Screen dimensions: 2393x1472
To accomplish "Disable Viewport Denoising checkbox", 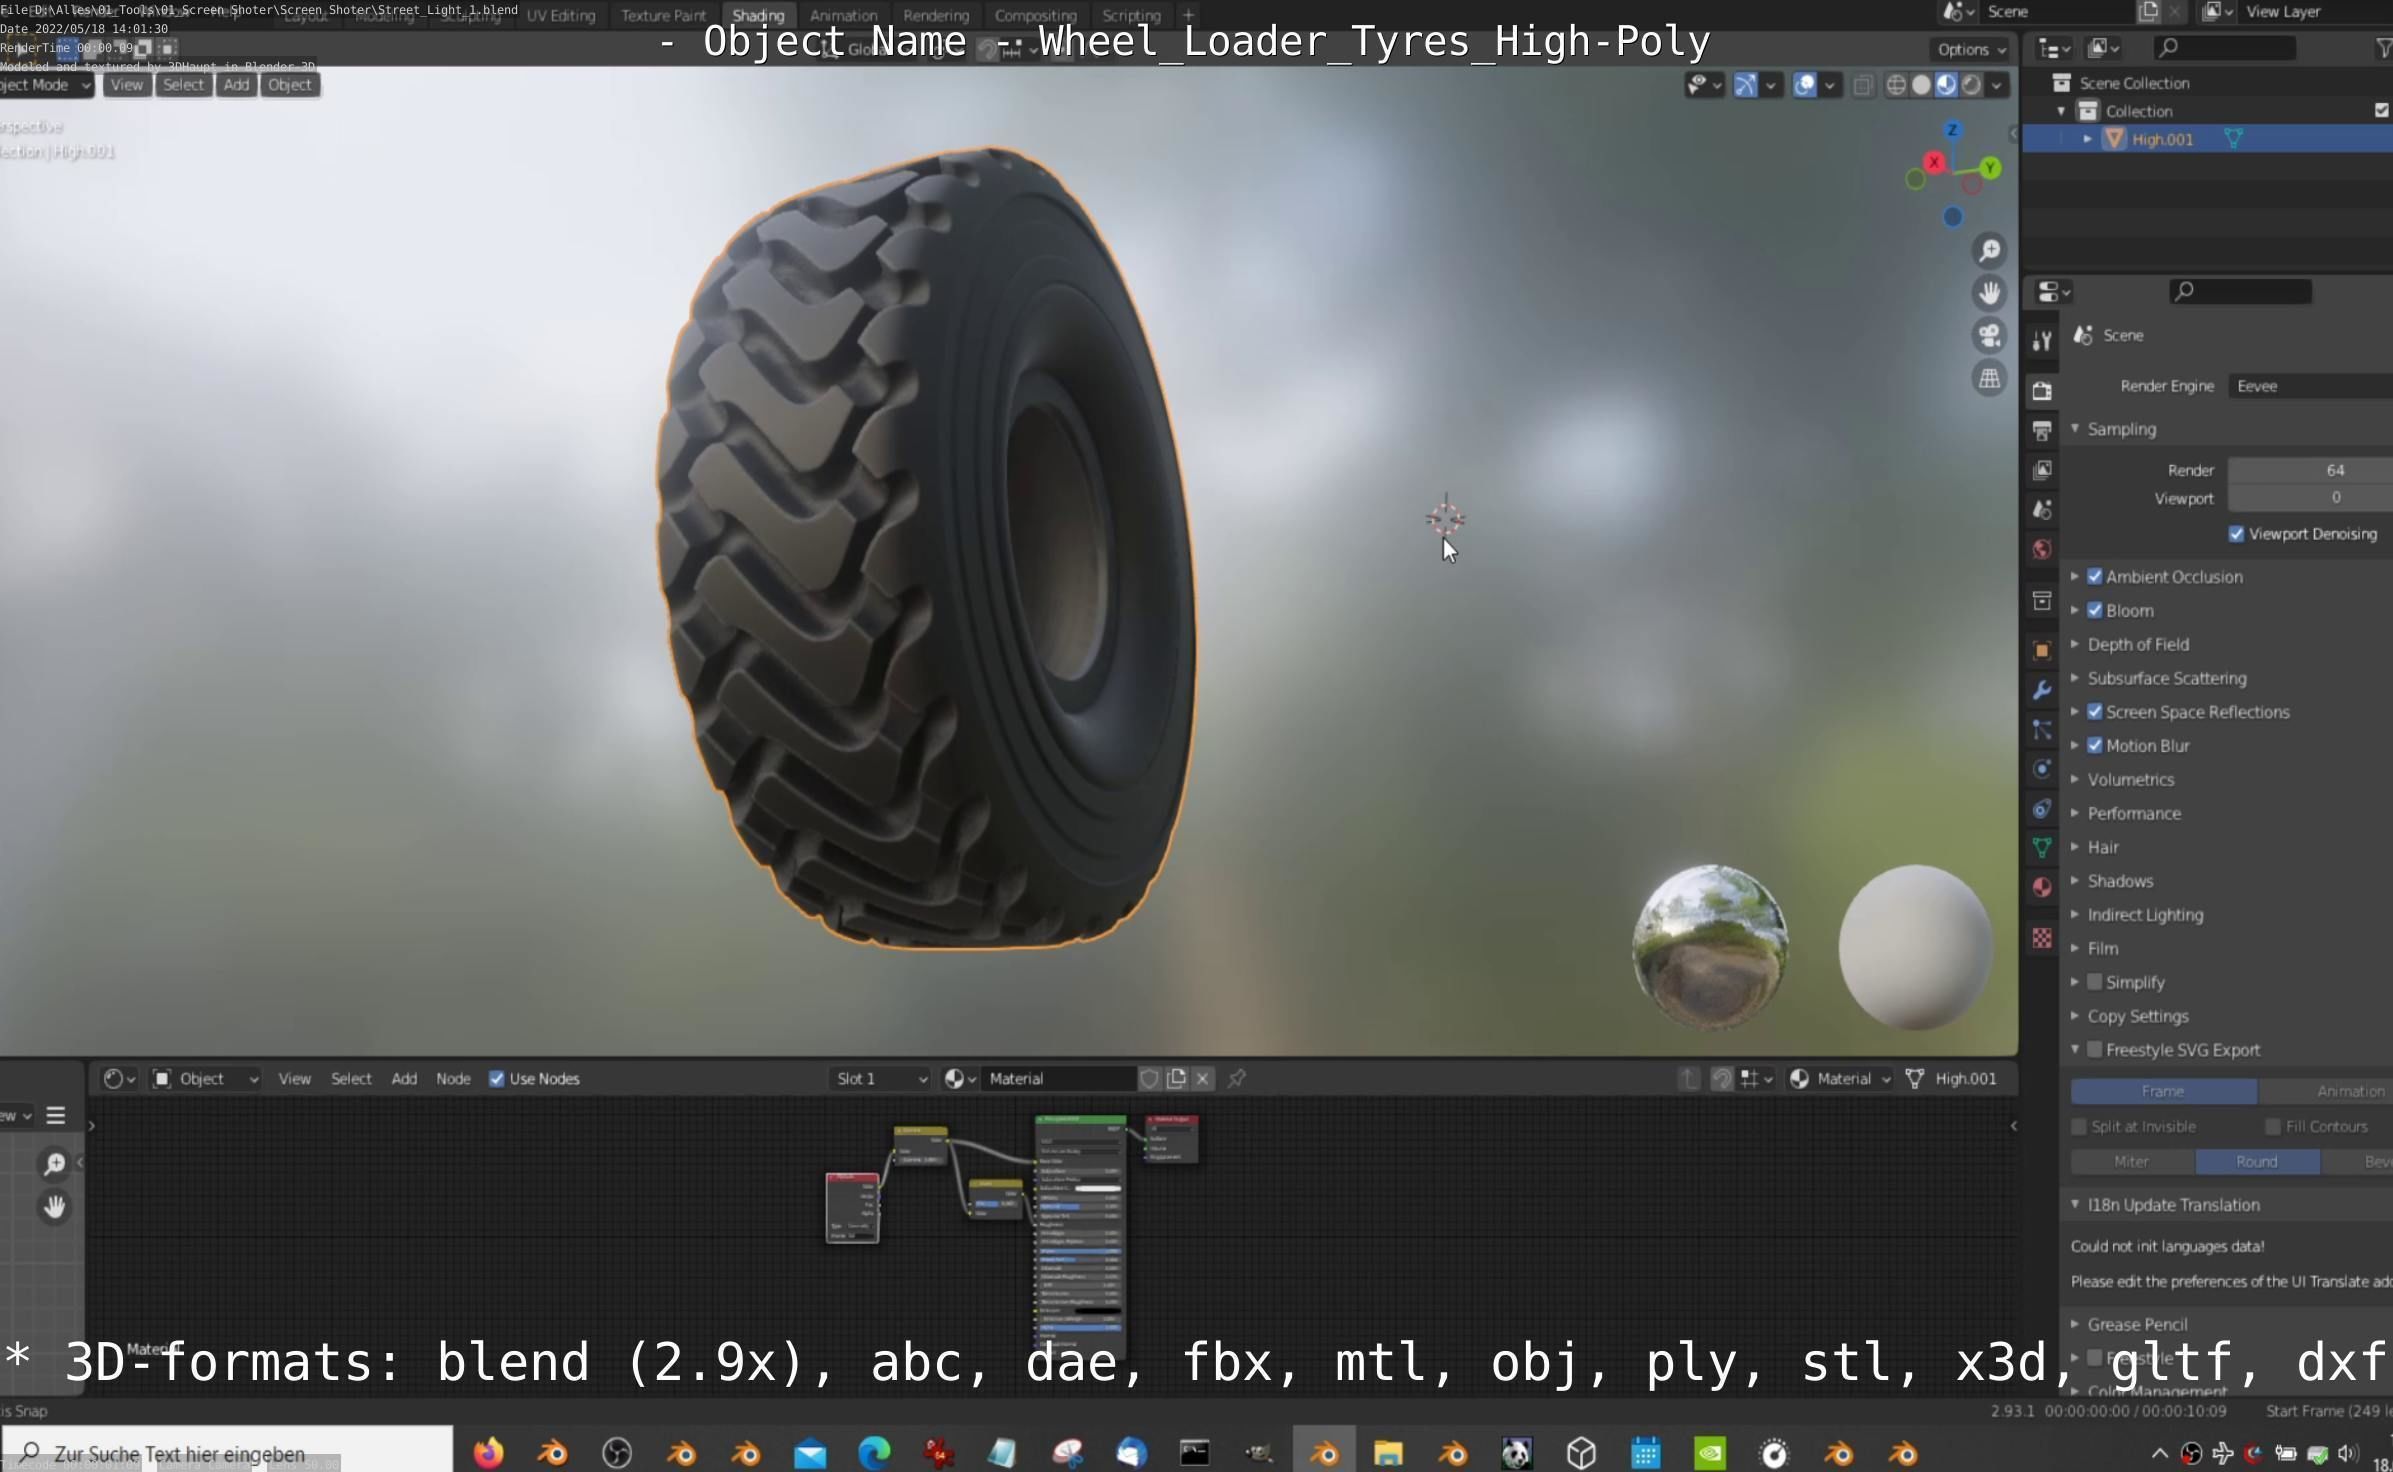I will (2236, 534).
